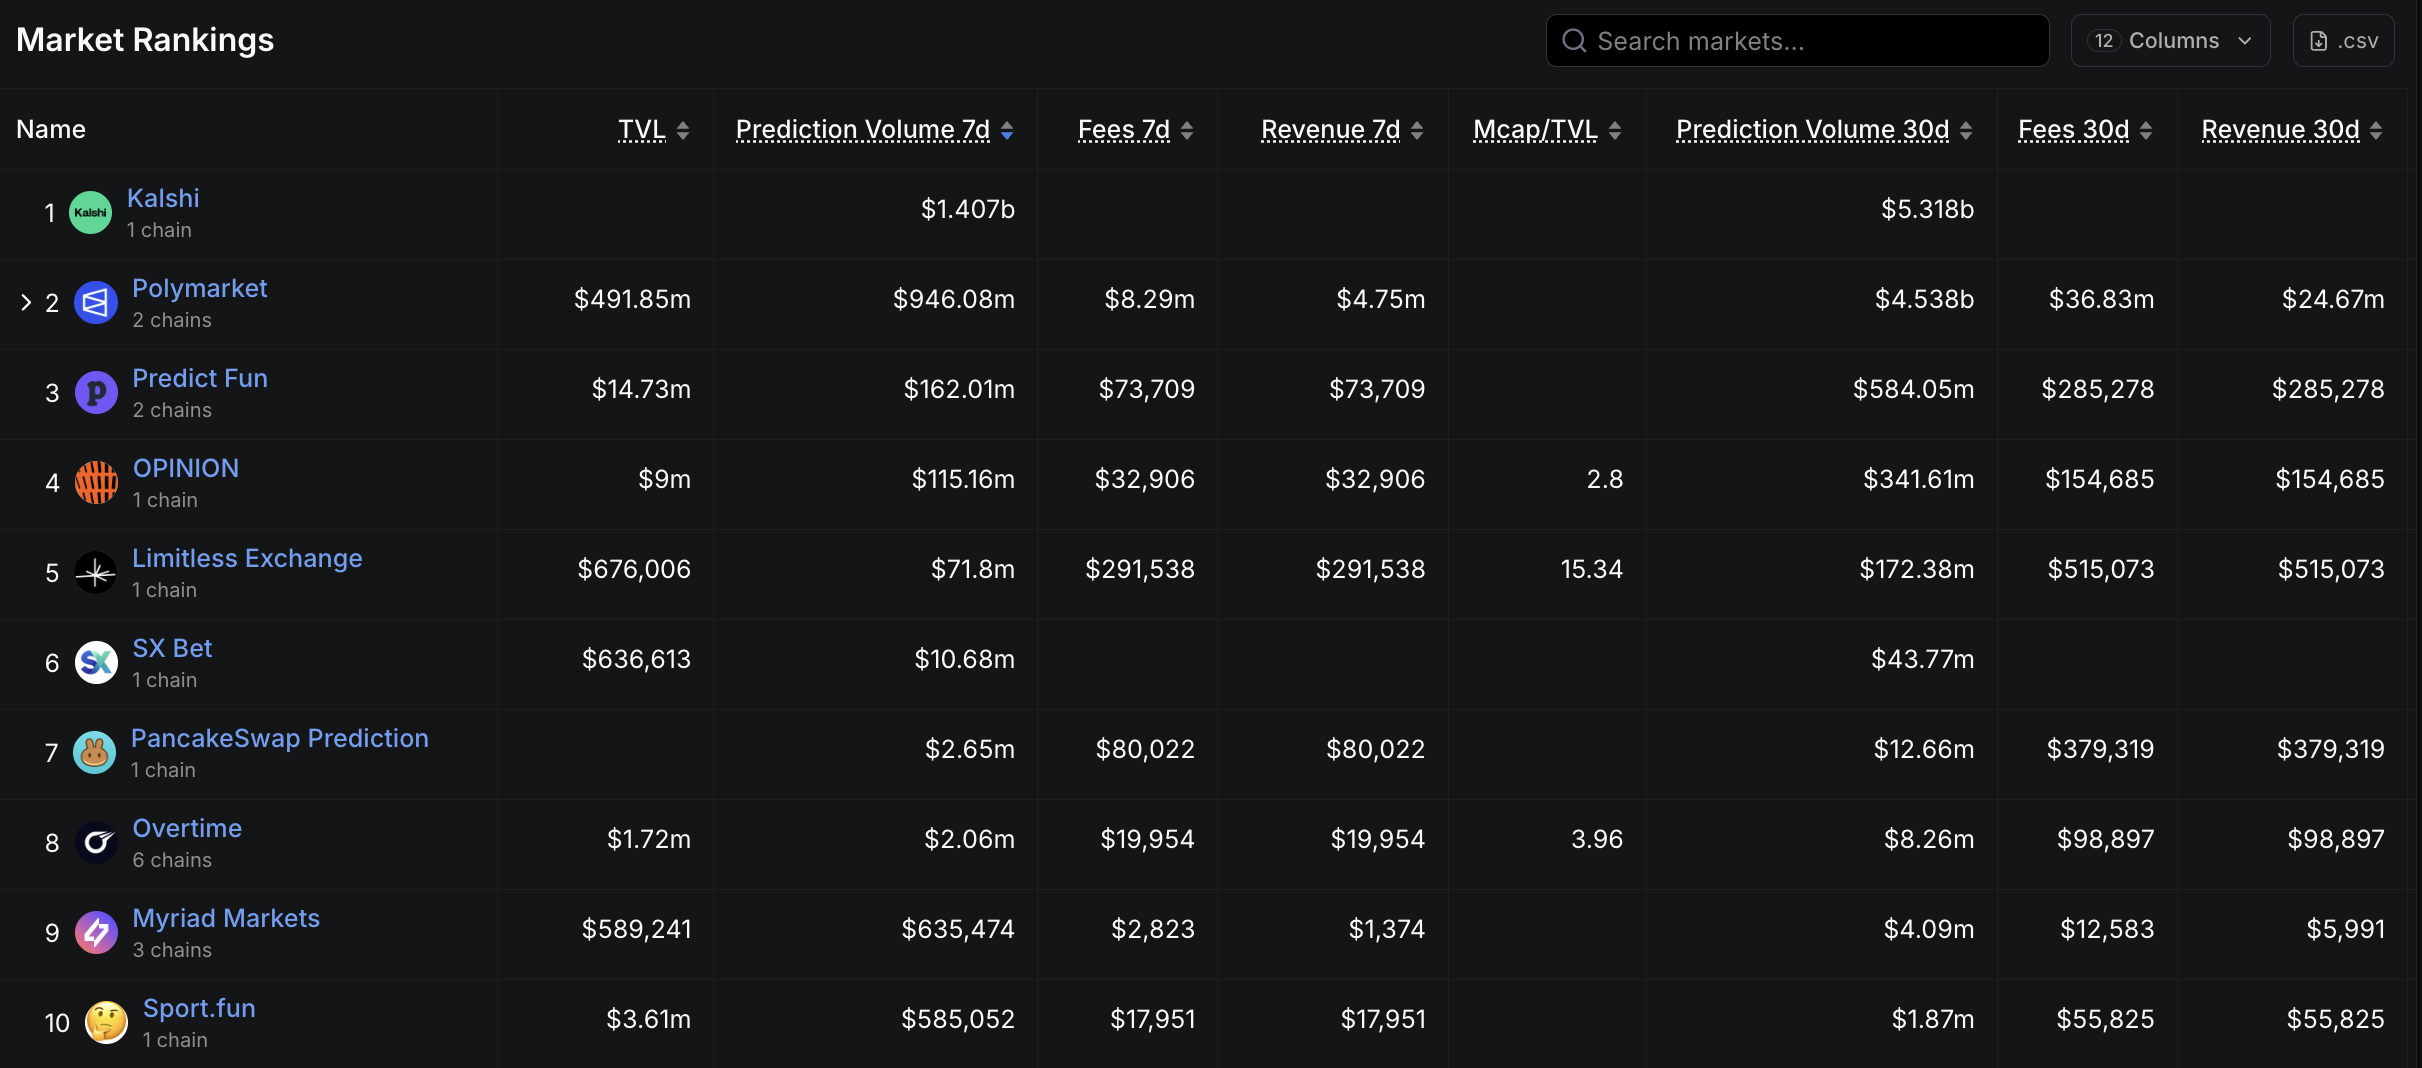Open the 12 Columns dropdown
Image resolution: width=2422 pixels, height=1068 pixels.
click(2170, 41)
